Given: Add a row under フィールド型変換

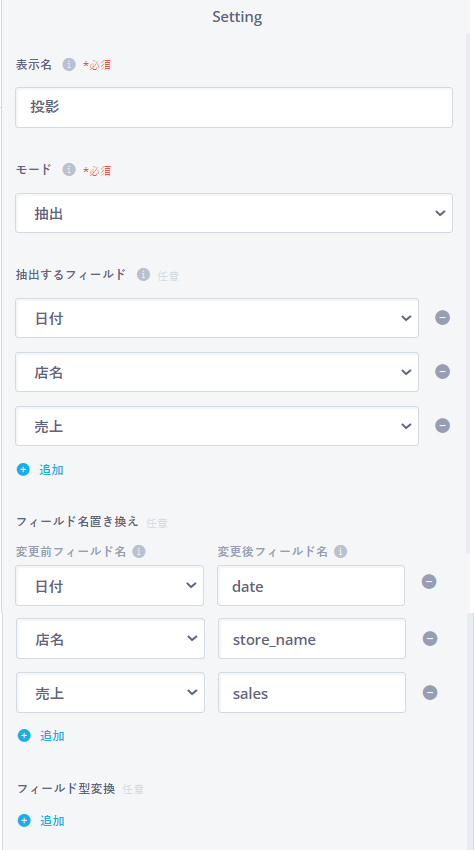Looking at the screenshot, I should coord(41,821).
